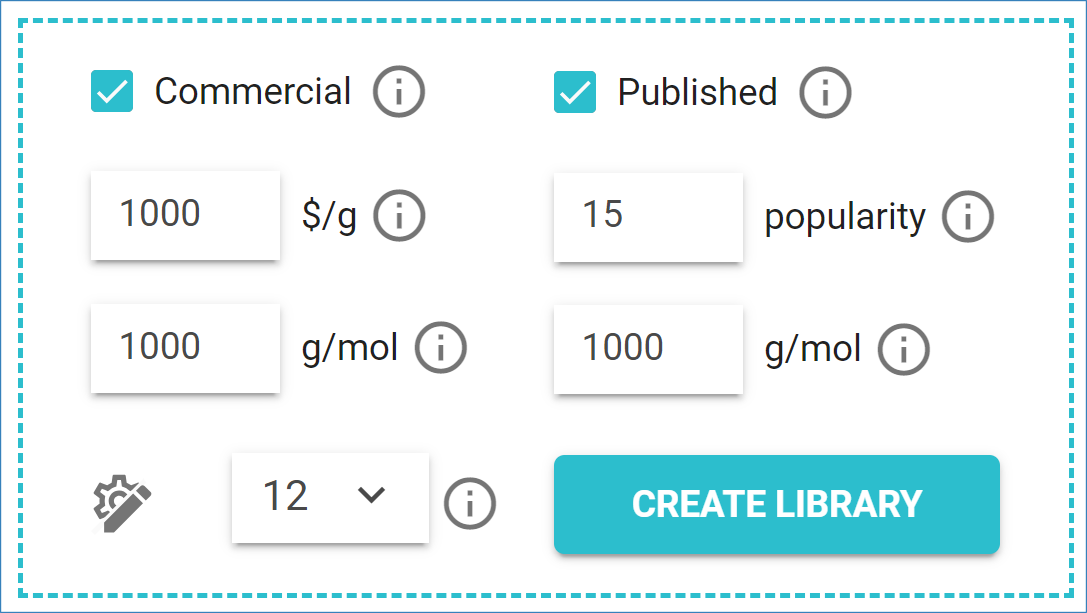Click the info icon next to Published
The image size is (1087, 613).
(825, 92)
